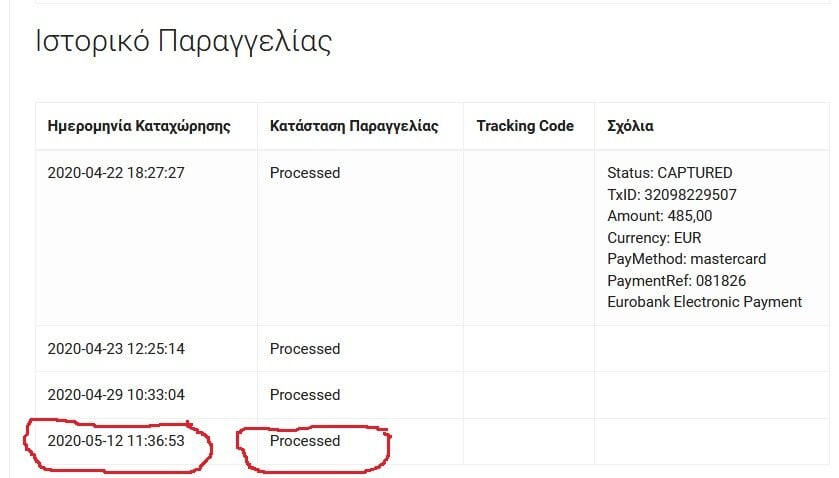Select the Κατάσταση Παραγγελίας column header
Image resolution: width=839 pixels, height=478 pixels.
coord(354,126)
